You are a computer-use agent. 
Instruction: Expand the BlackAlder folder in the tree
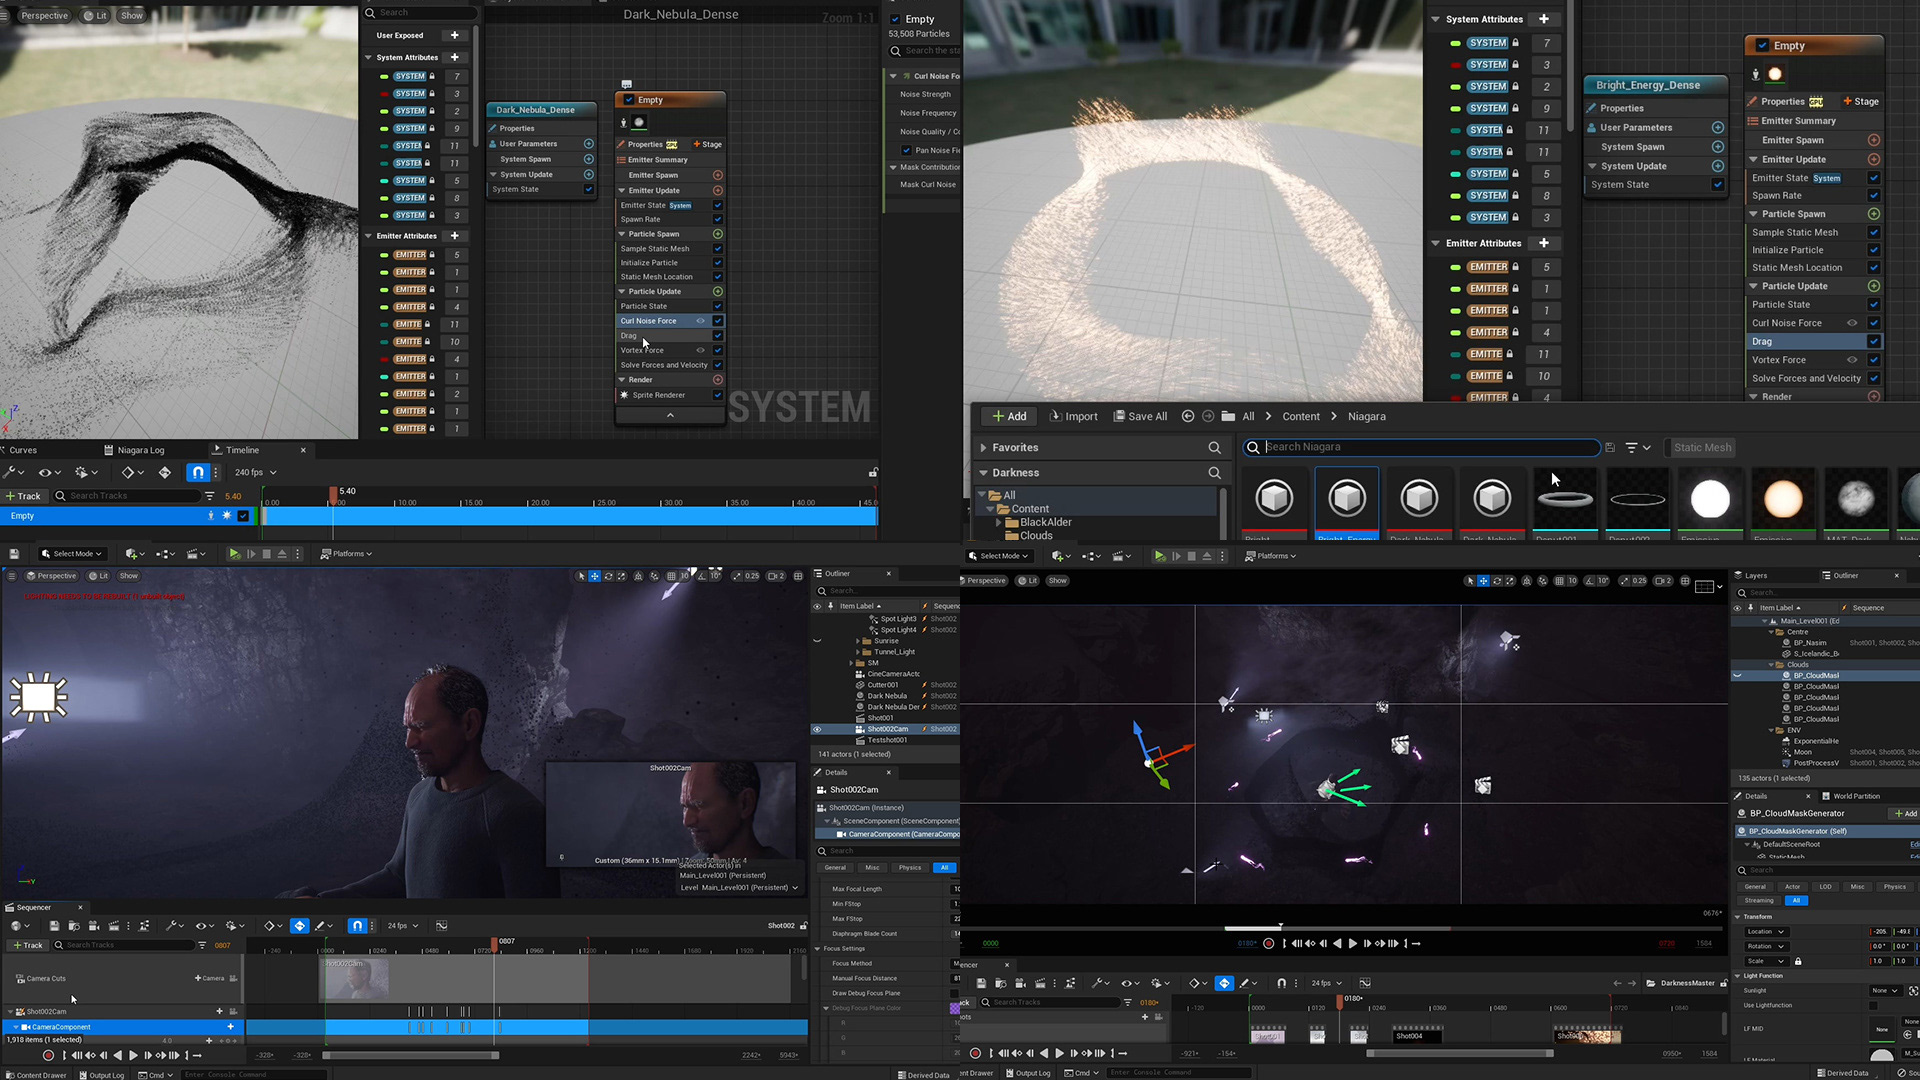[x=998, y=522]
